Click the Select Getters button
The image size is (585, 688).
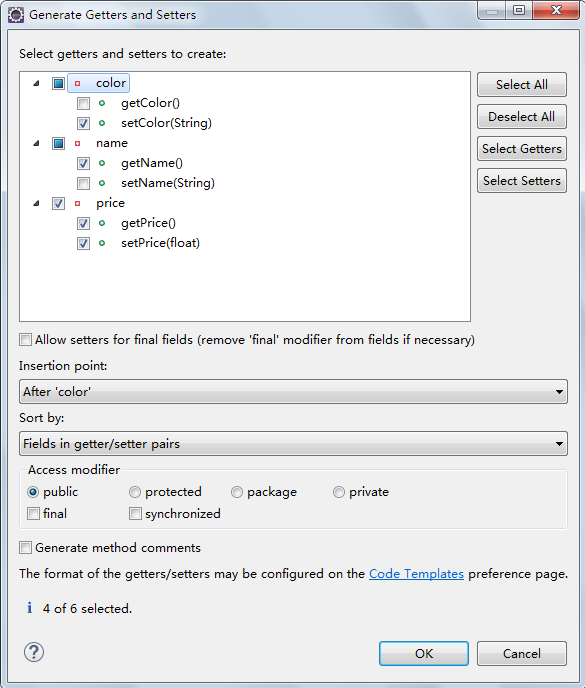(522, 149)
